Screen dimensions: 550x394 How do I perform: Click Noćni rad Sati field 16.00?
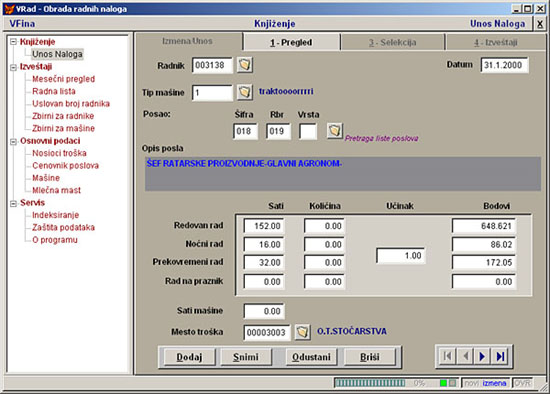(264, 244)
